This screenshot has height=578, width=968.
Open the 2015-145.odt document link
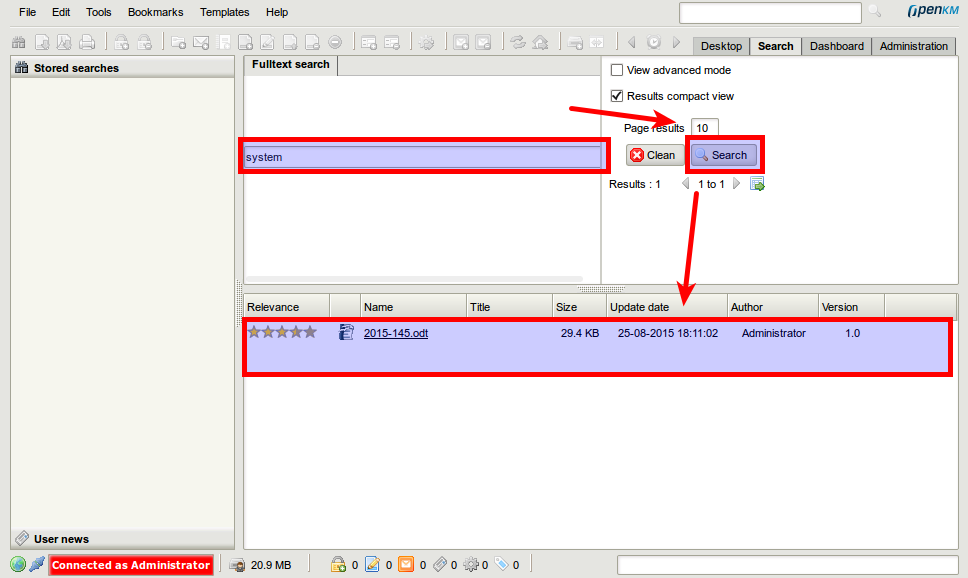395,333
